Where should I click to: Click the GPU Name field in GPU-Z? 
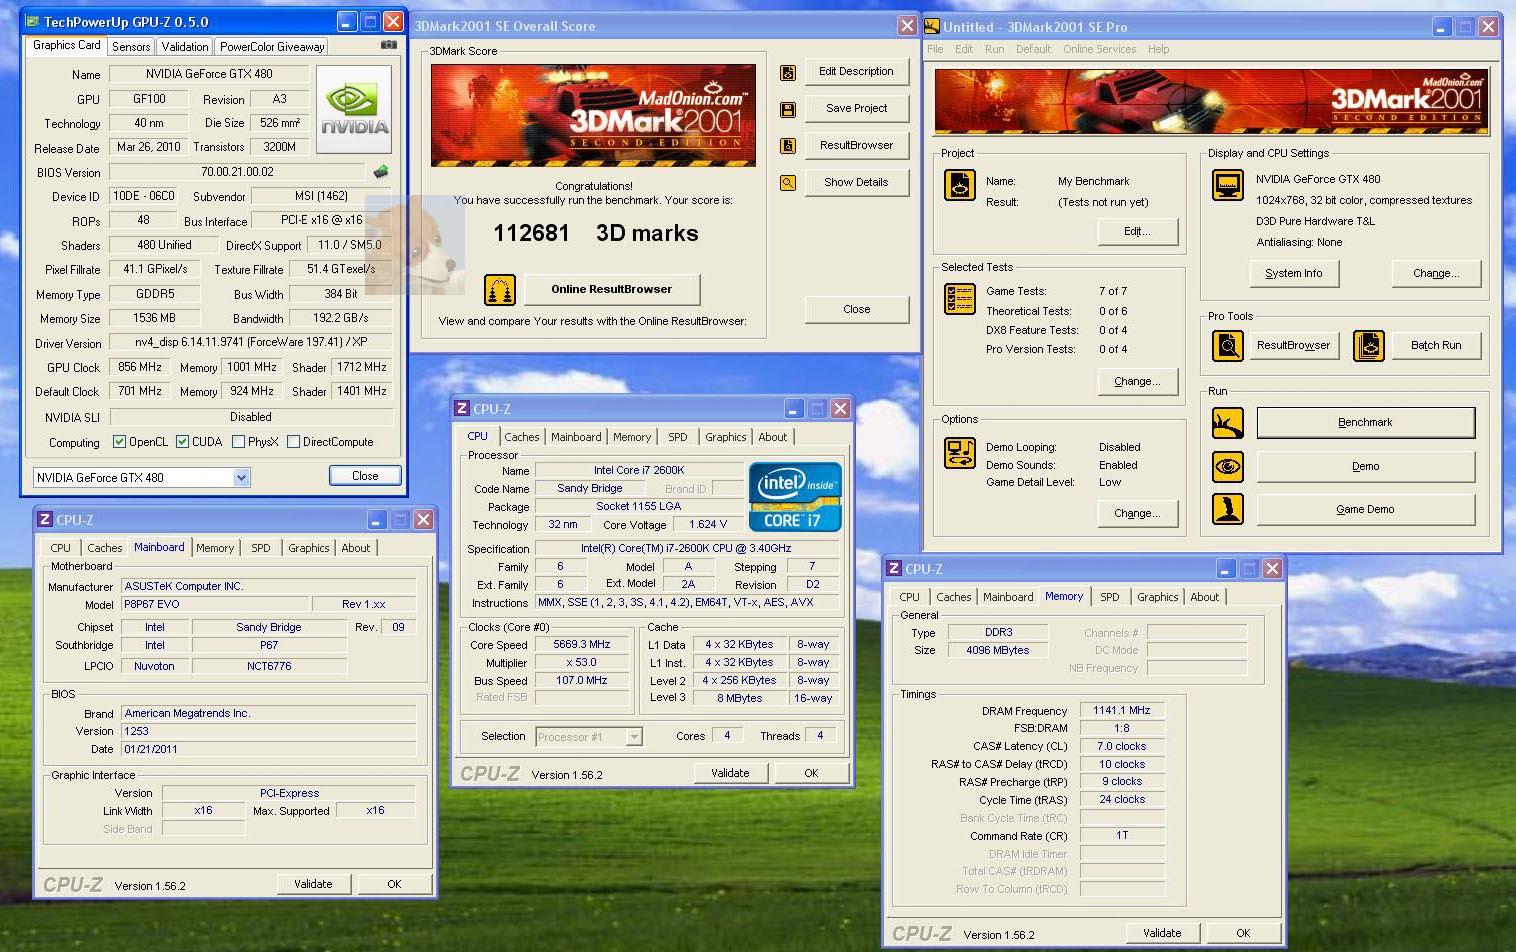(x=209, y=74)
